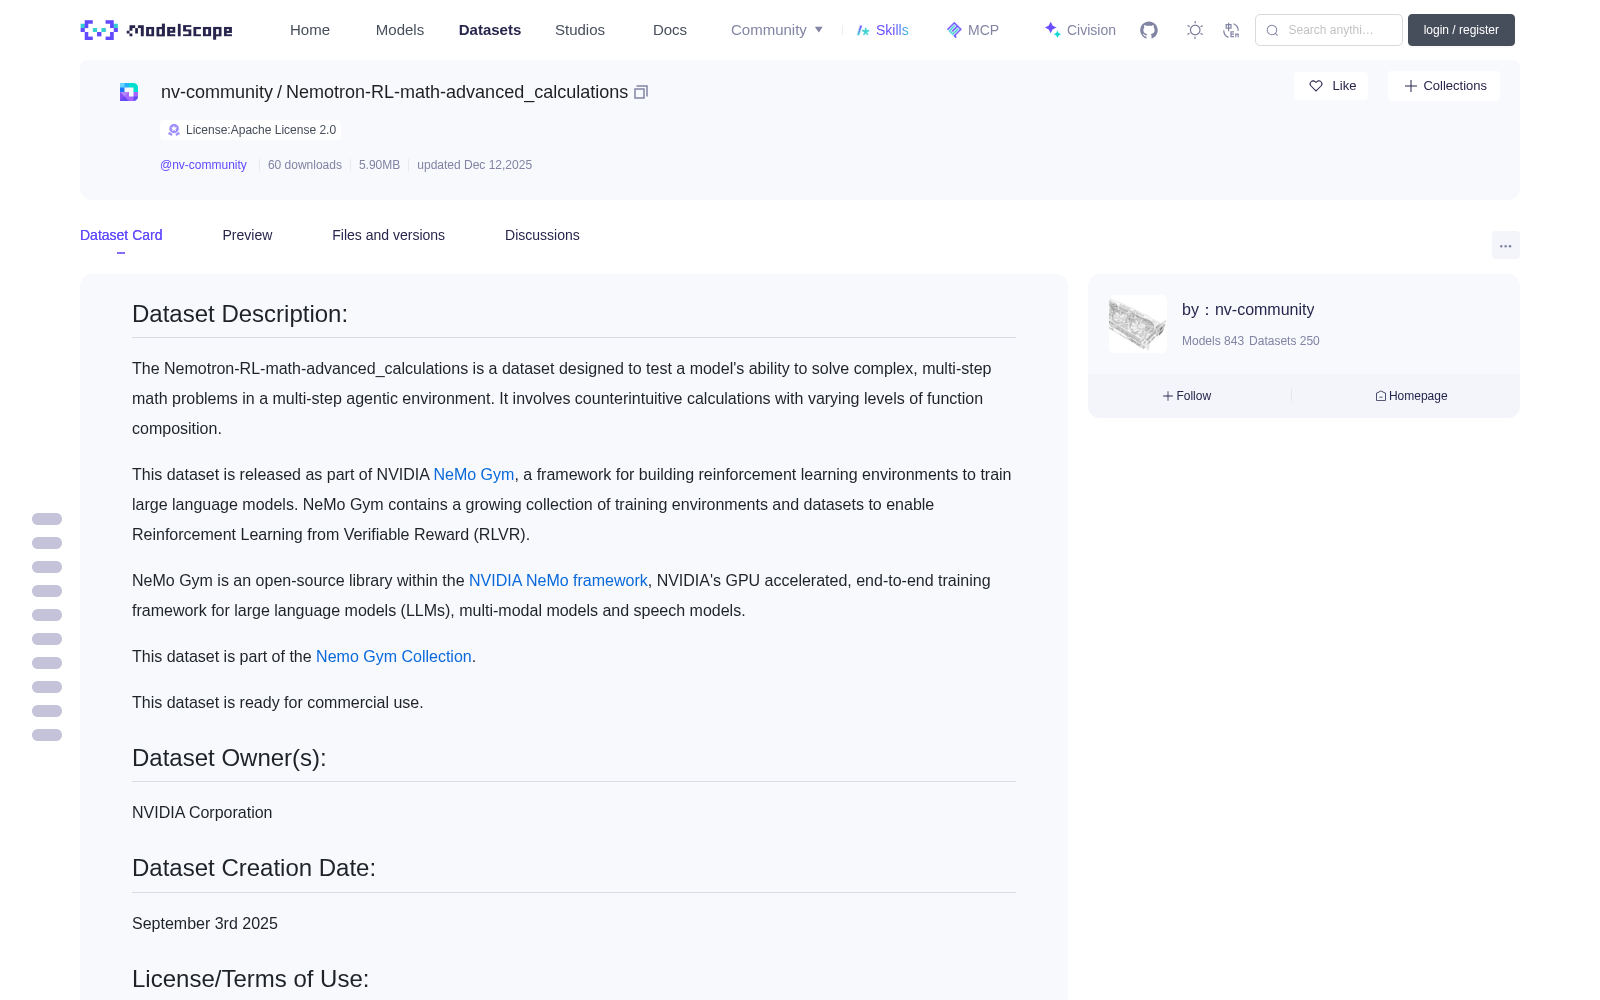Click the Apache License 2.0 tag
This screenshot has width=1600, height=1000.
click(x=251, y=130)
